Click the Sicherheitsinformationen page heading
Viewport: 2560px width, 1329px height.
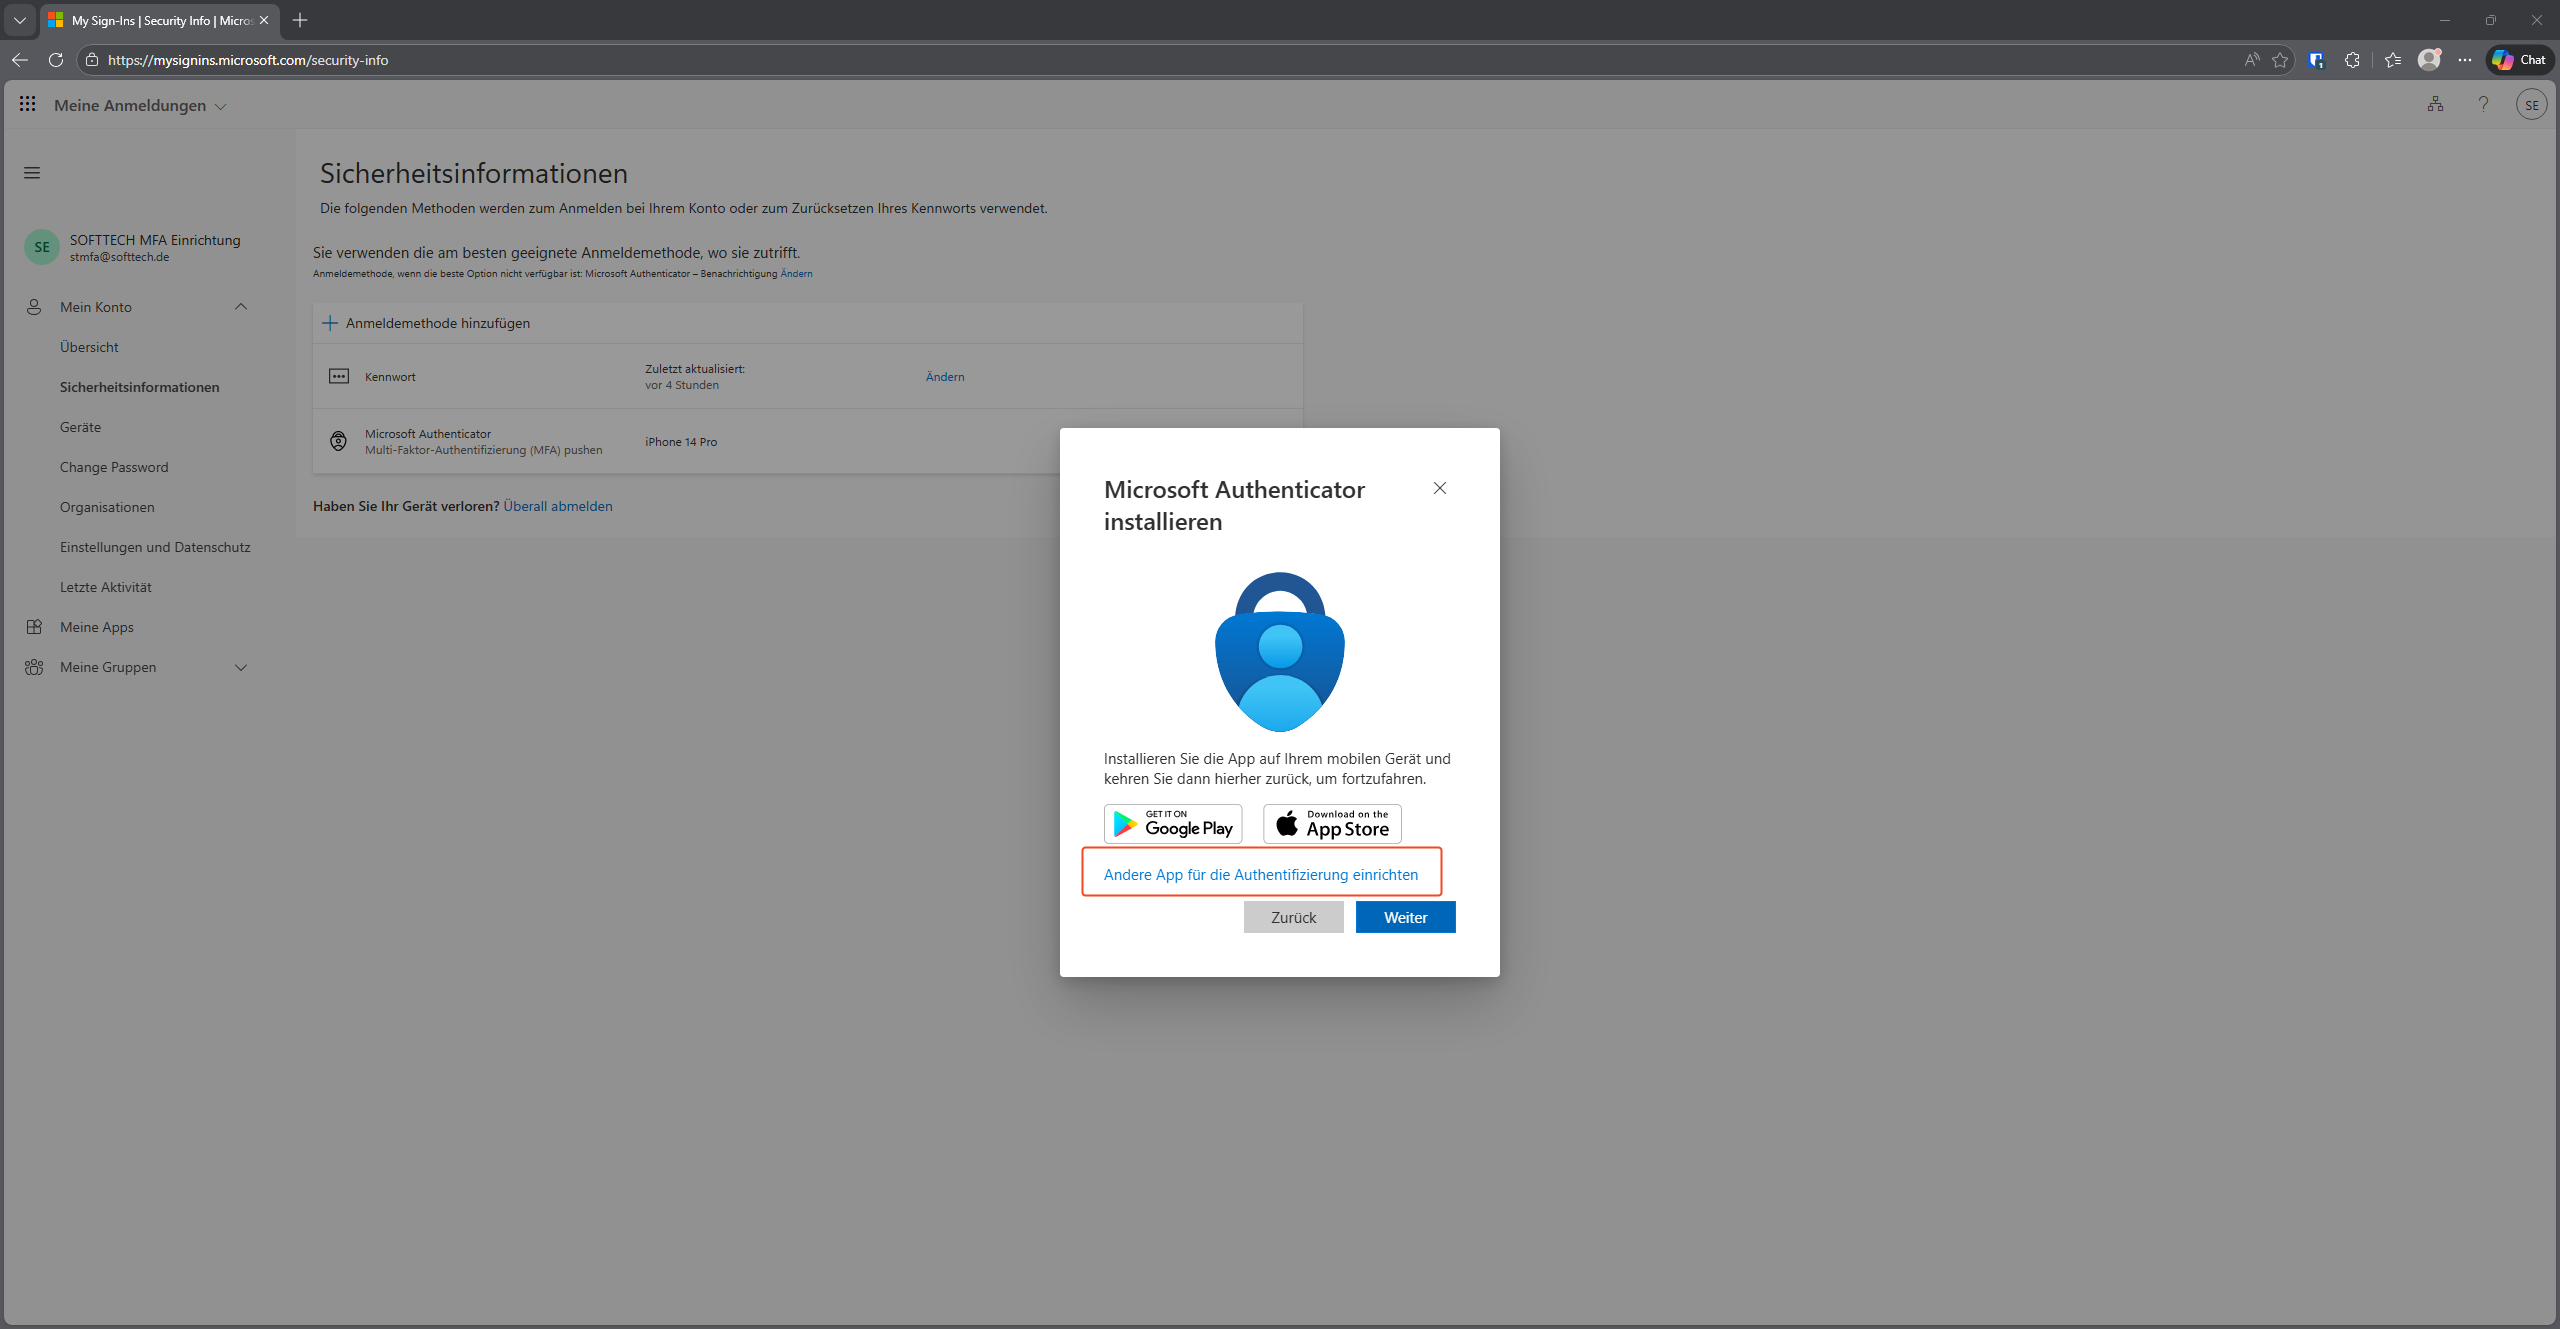pos(474,173)
